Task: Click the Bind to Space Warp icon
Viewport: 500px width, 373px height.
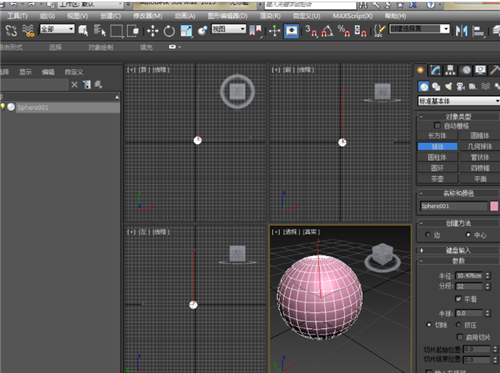Action: click(28, 31)
